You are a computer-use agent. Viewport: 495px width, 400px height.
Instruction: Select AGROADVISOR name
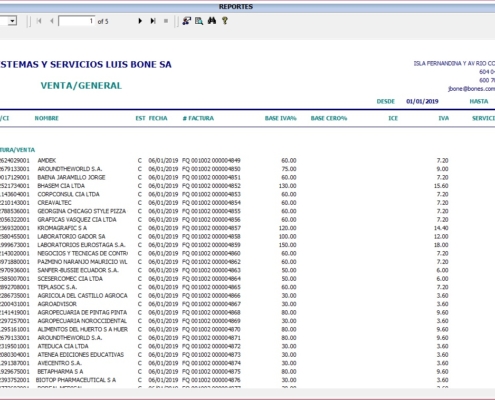(x=57, y=304)
